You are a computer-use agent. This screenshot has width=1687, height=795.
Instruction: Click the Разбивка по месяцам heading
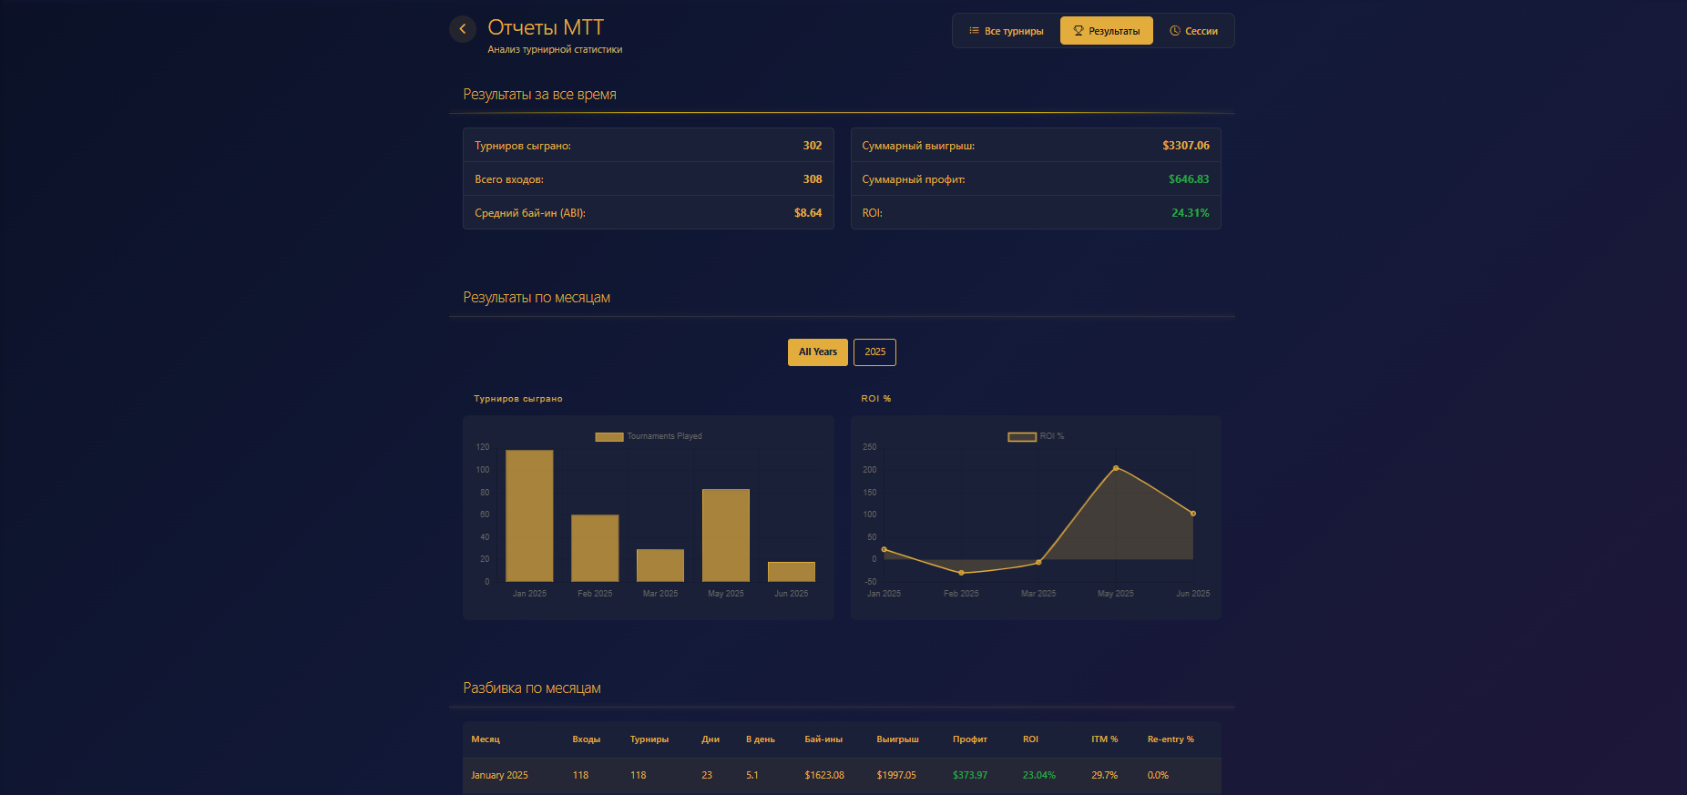coord(532,689)
